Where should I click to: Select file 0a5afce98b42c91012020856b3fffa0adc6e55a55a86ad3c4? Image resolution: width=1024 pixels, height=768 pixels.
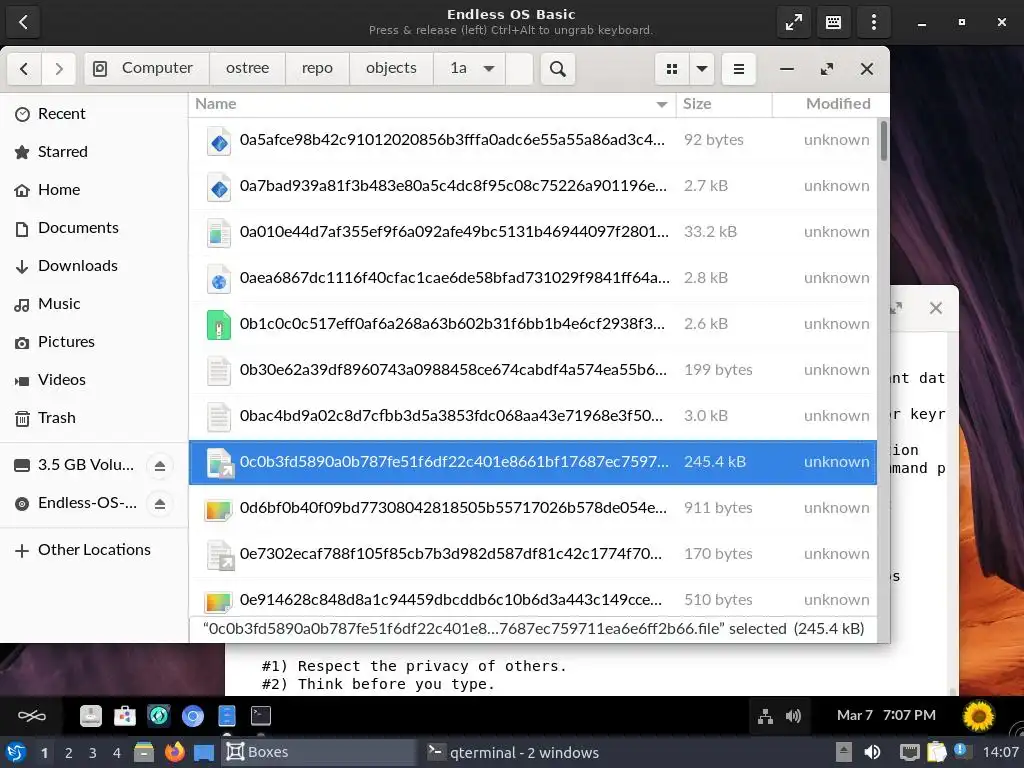pyautogui.click(x=533, y=140)
